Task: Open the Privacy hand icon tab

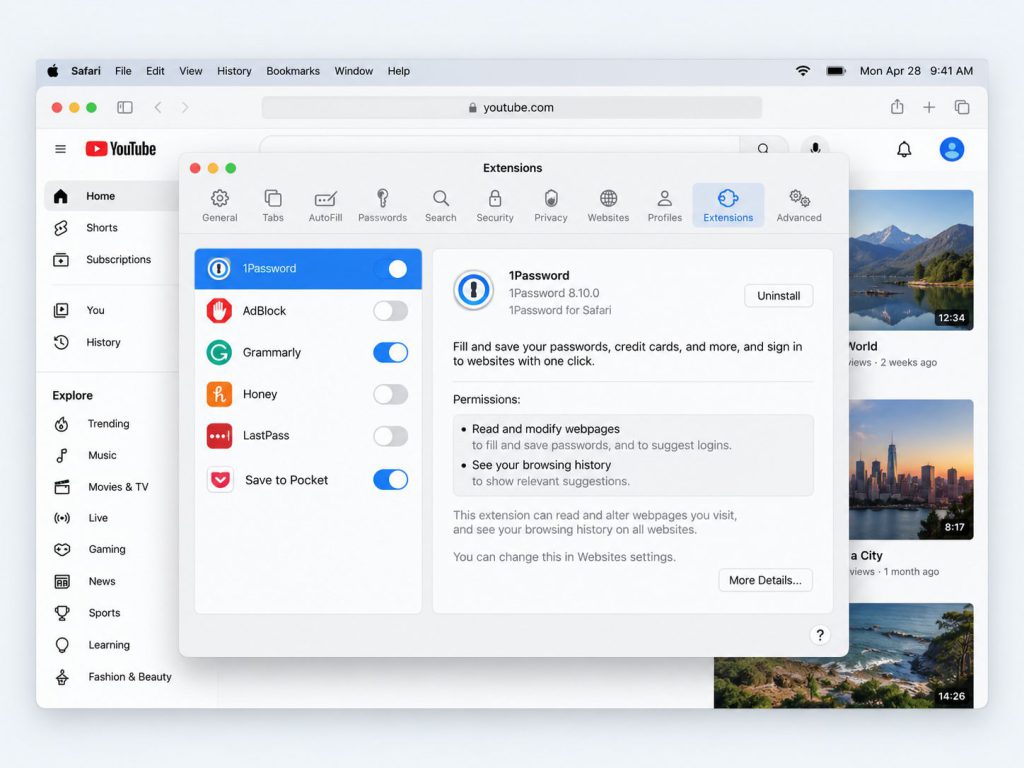Action: (x=551, y=205)
